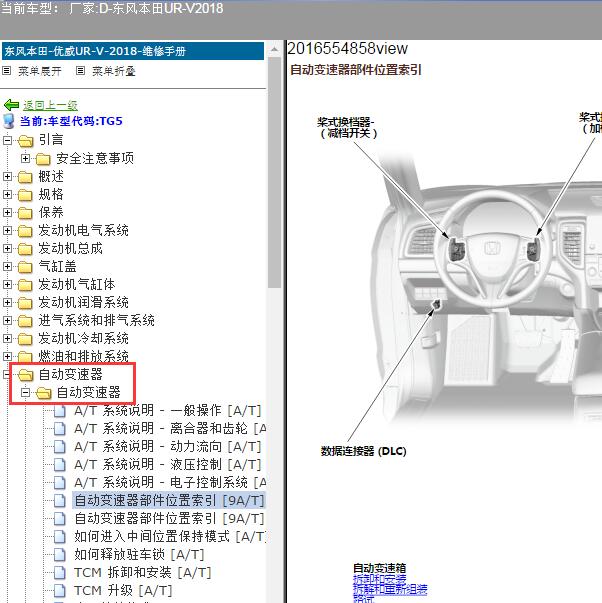Image resolution: width=602 pixels, height=603 pixels.
Task: Collapse the nested 自动变速器 subfolder node
Action: coord(25,392)
